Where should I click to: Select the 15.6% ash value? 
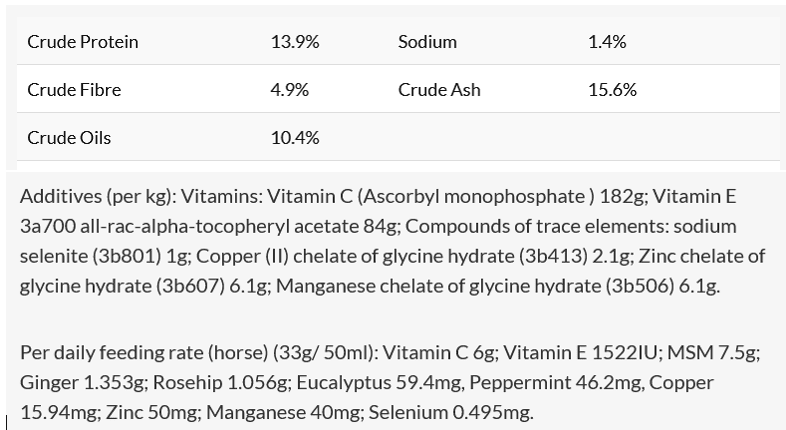point(612,90)
